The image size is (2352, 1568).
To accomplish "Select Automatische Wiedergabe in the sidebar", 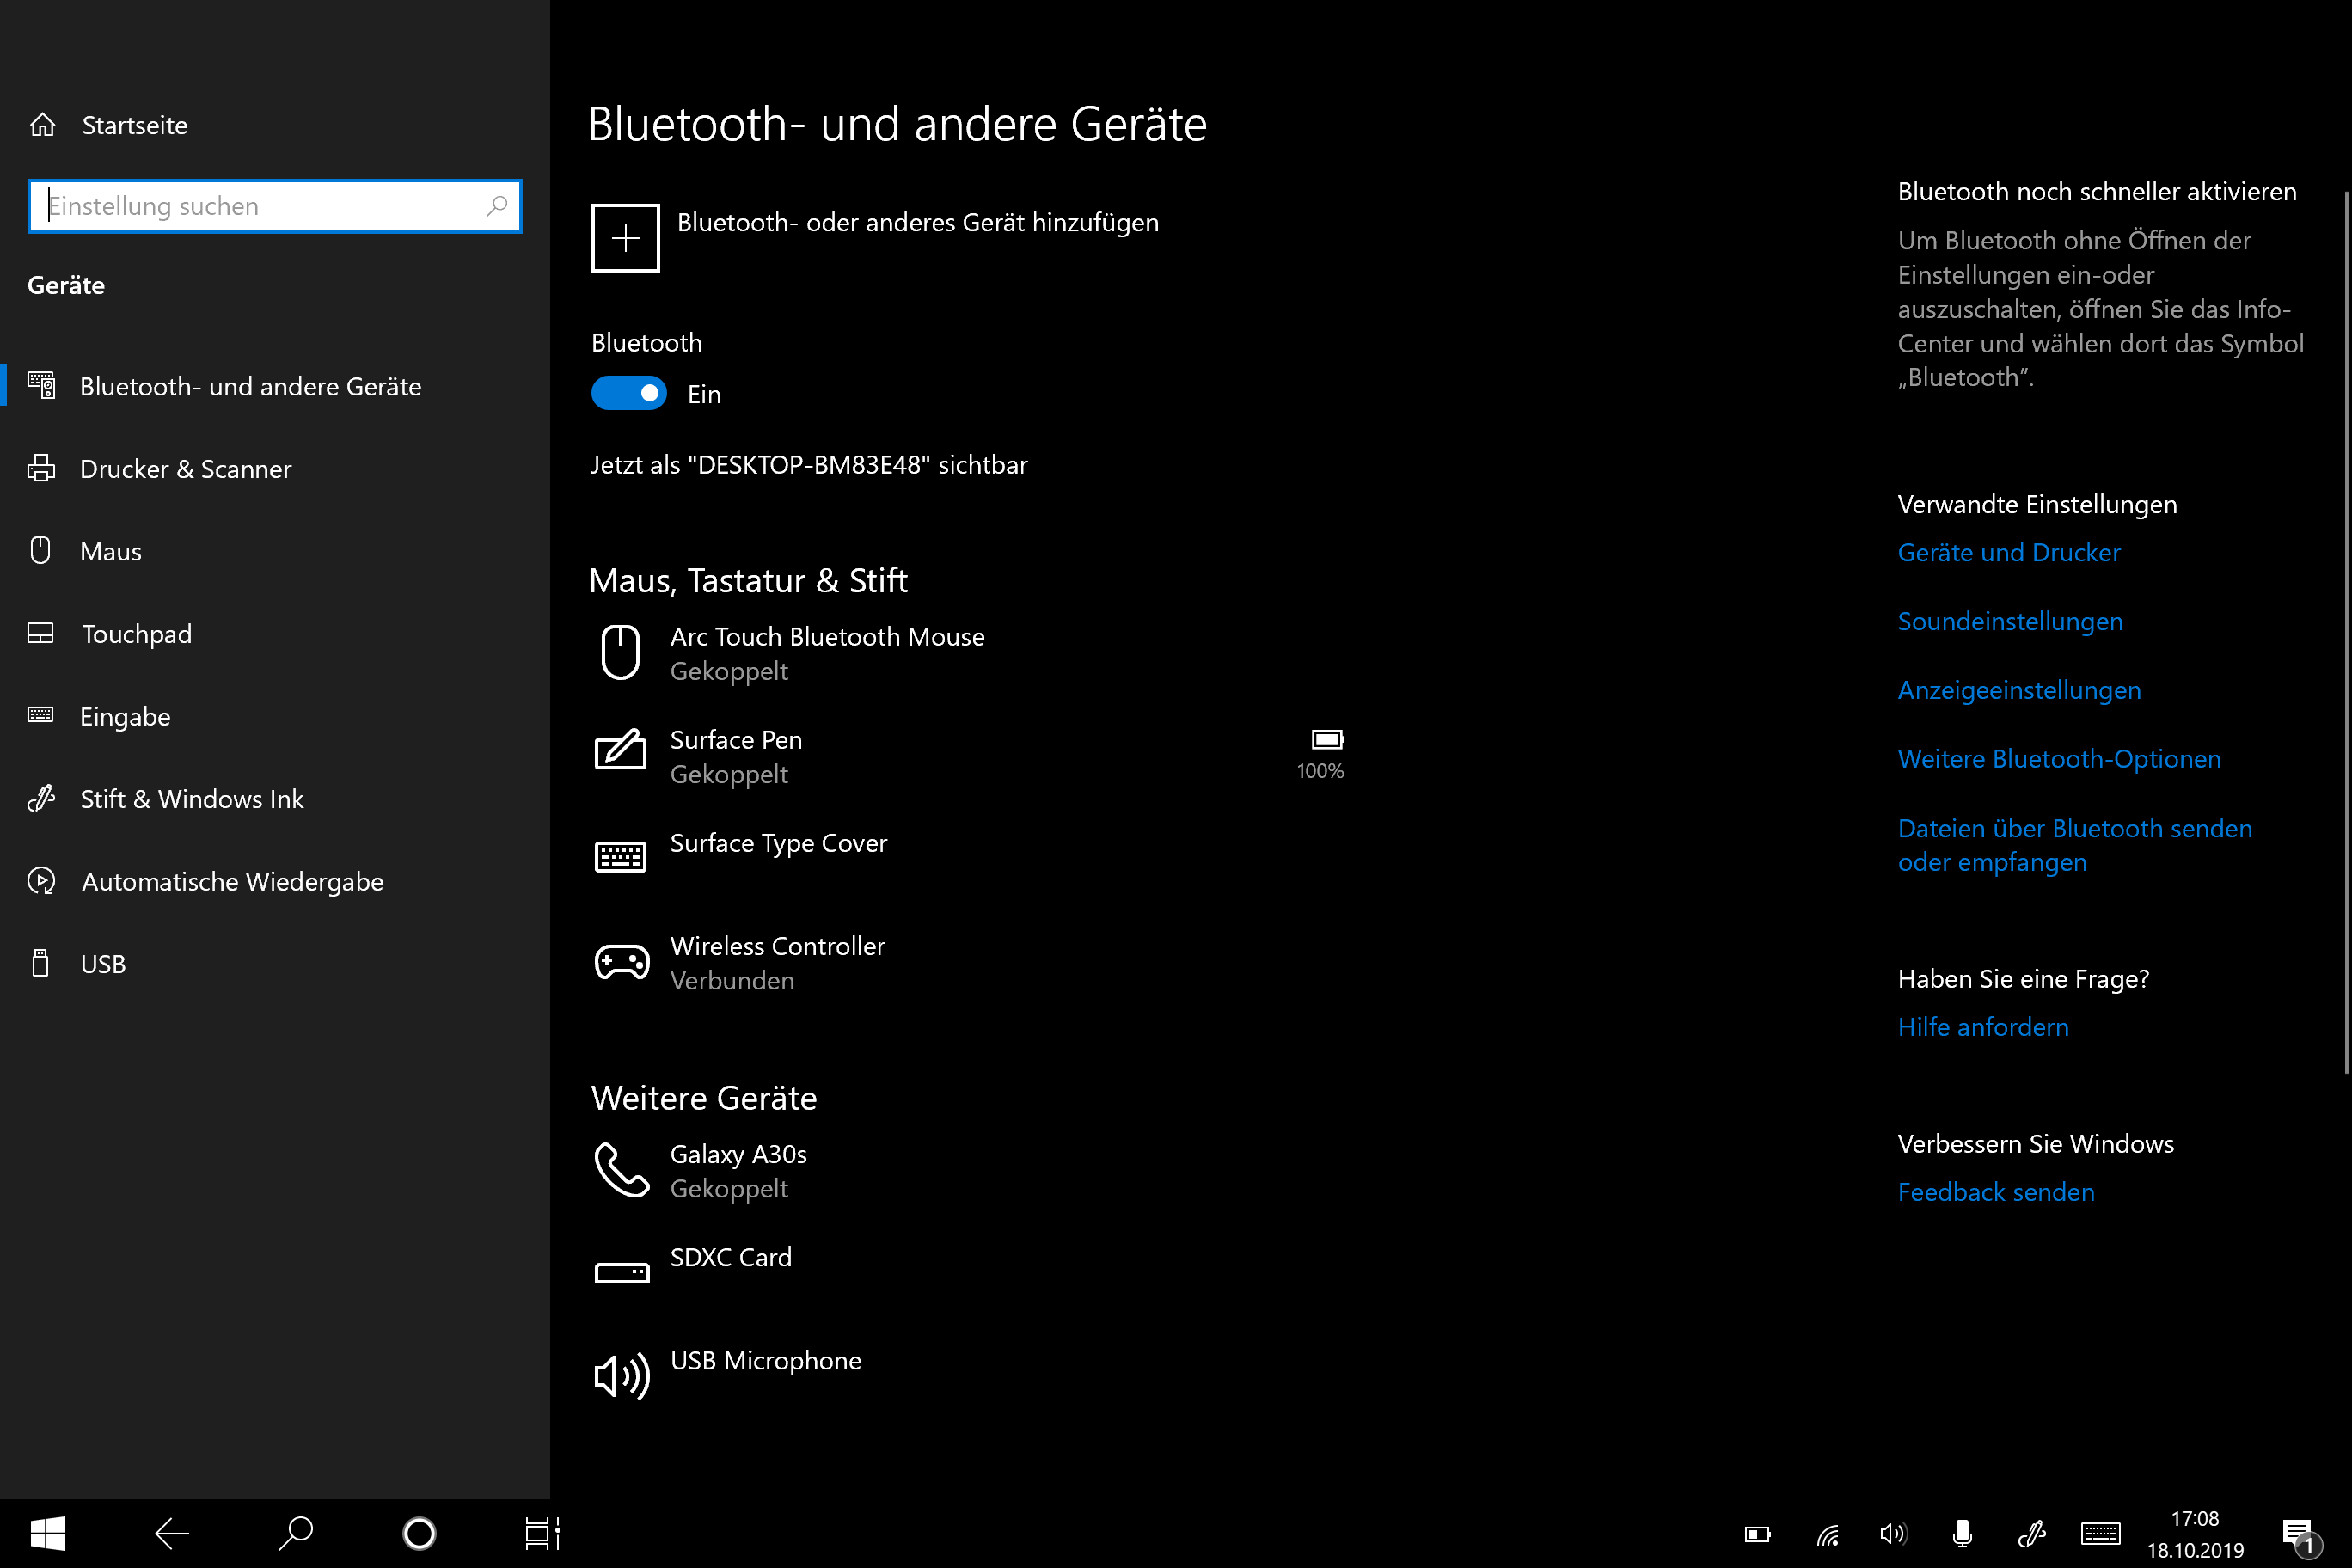I will tap(275, 881).
